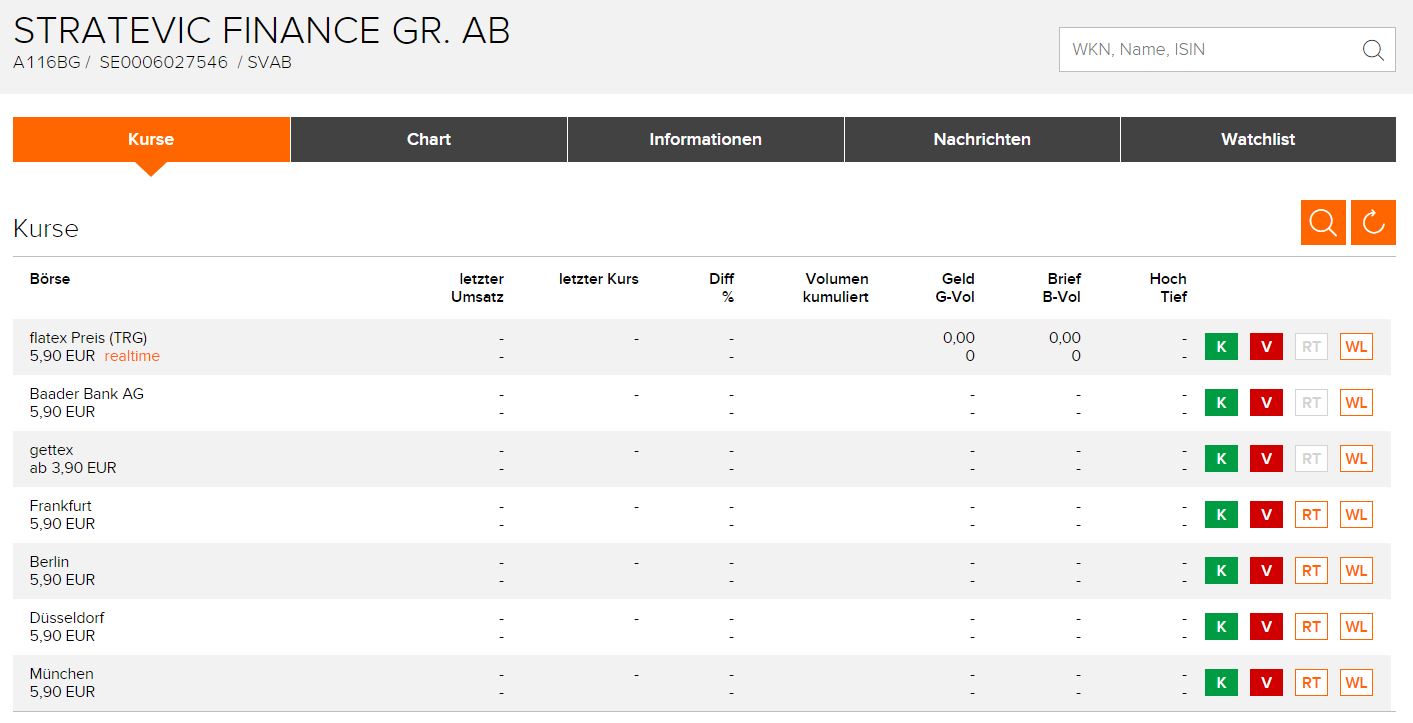
Task: Click red V button for München
Action: (1266, 683)
